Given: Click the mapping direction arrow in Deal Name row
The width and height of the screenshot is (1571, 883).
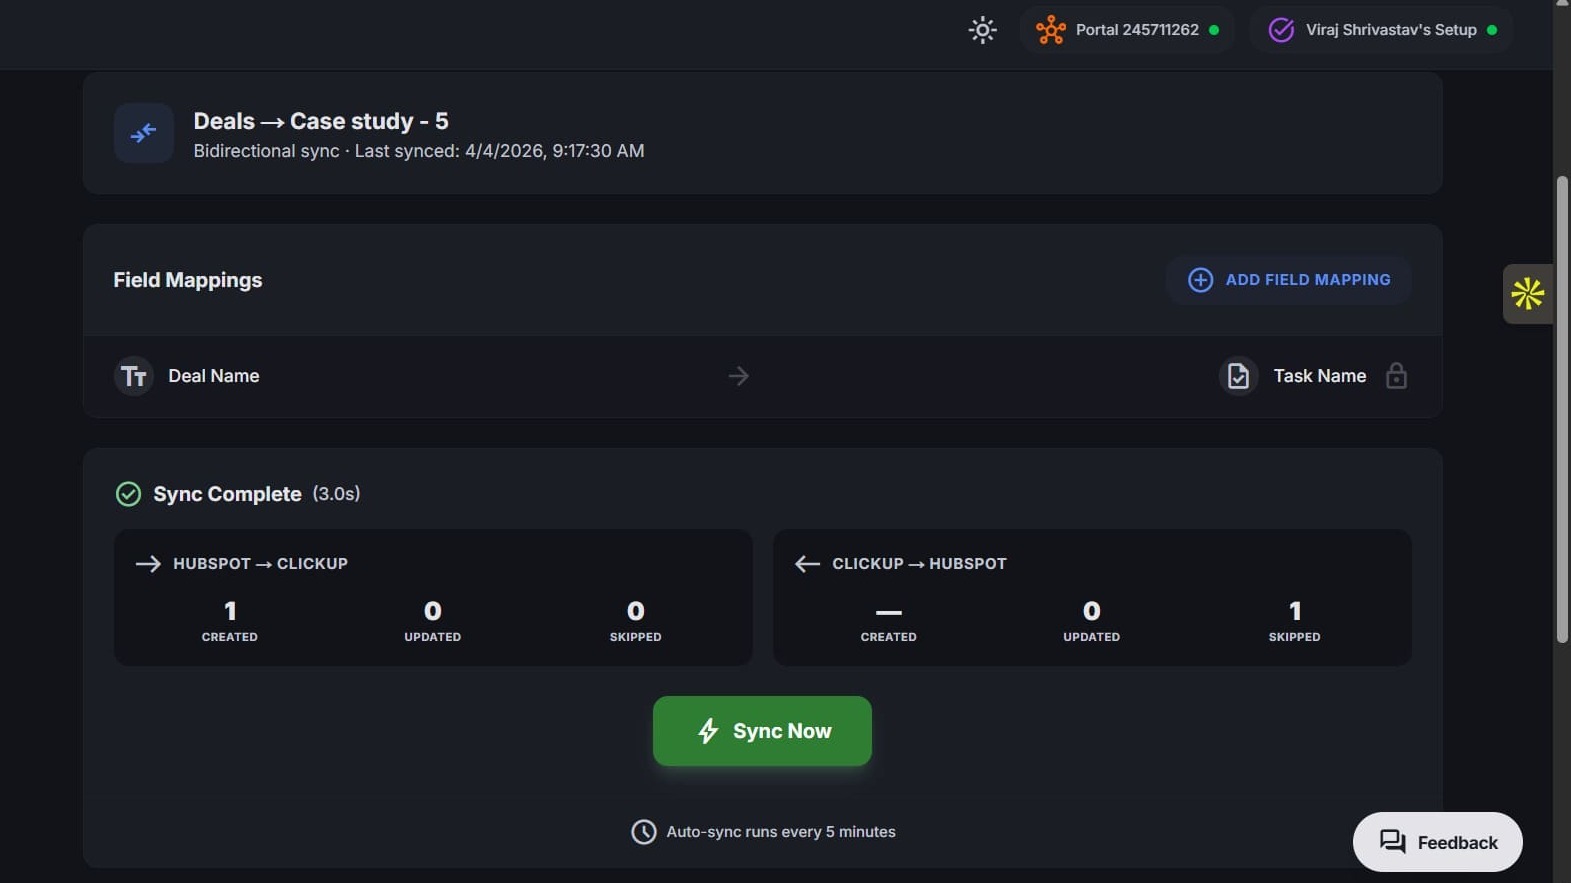Looking at the screenshot, I should point(739,376).
